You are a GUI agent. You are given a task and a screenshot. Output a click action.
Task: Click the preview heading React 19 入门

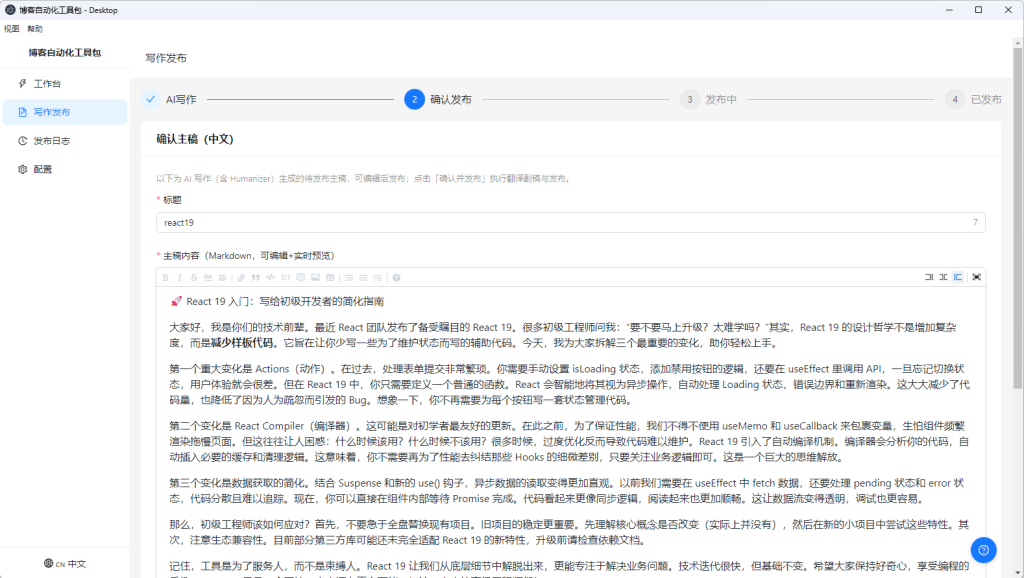coord(277,301)
